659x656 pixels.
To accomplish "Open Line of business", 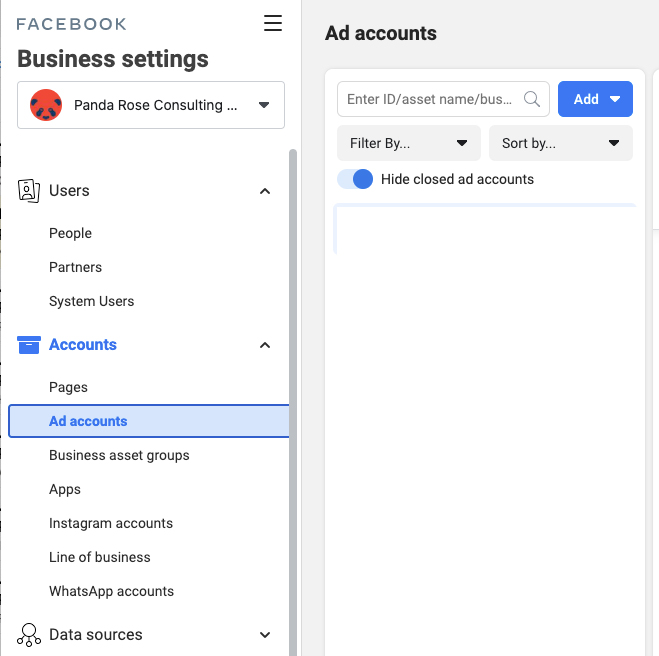I will pyautogui.click(x=100, y=557).
